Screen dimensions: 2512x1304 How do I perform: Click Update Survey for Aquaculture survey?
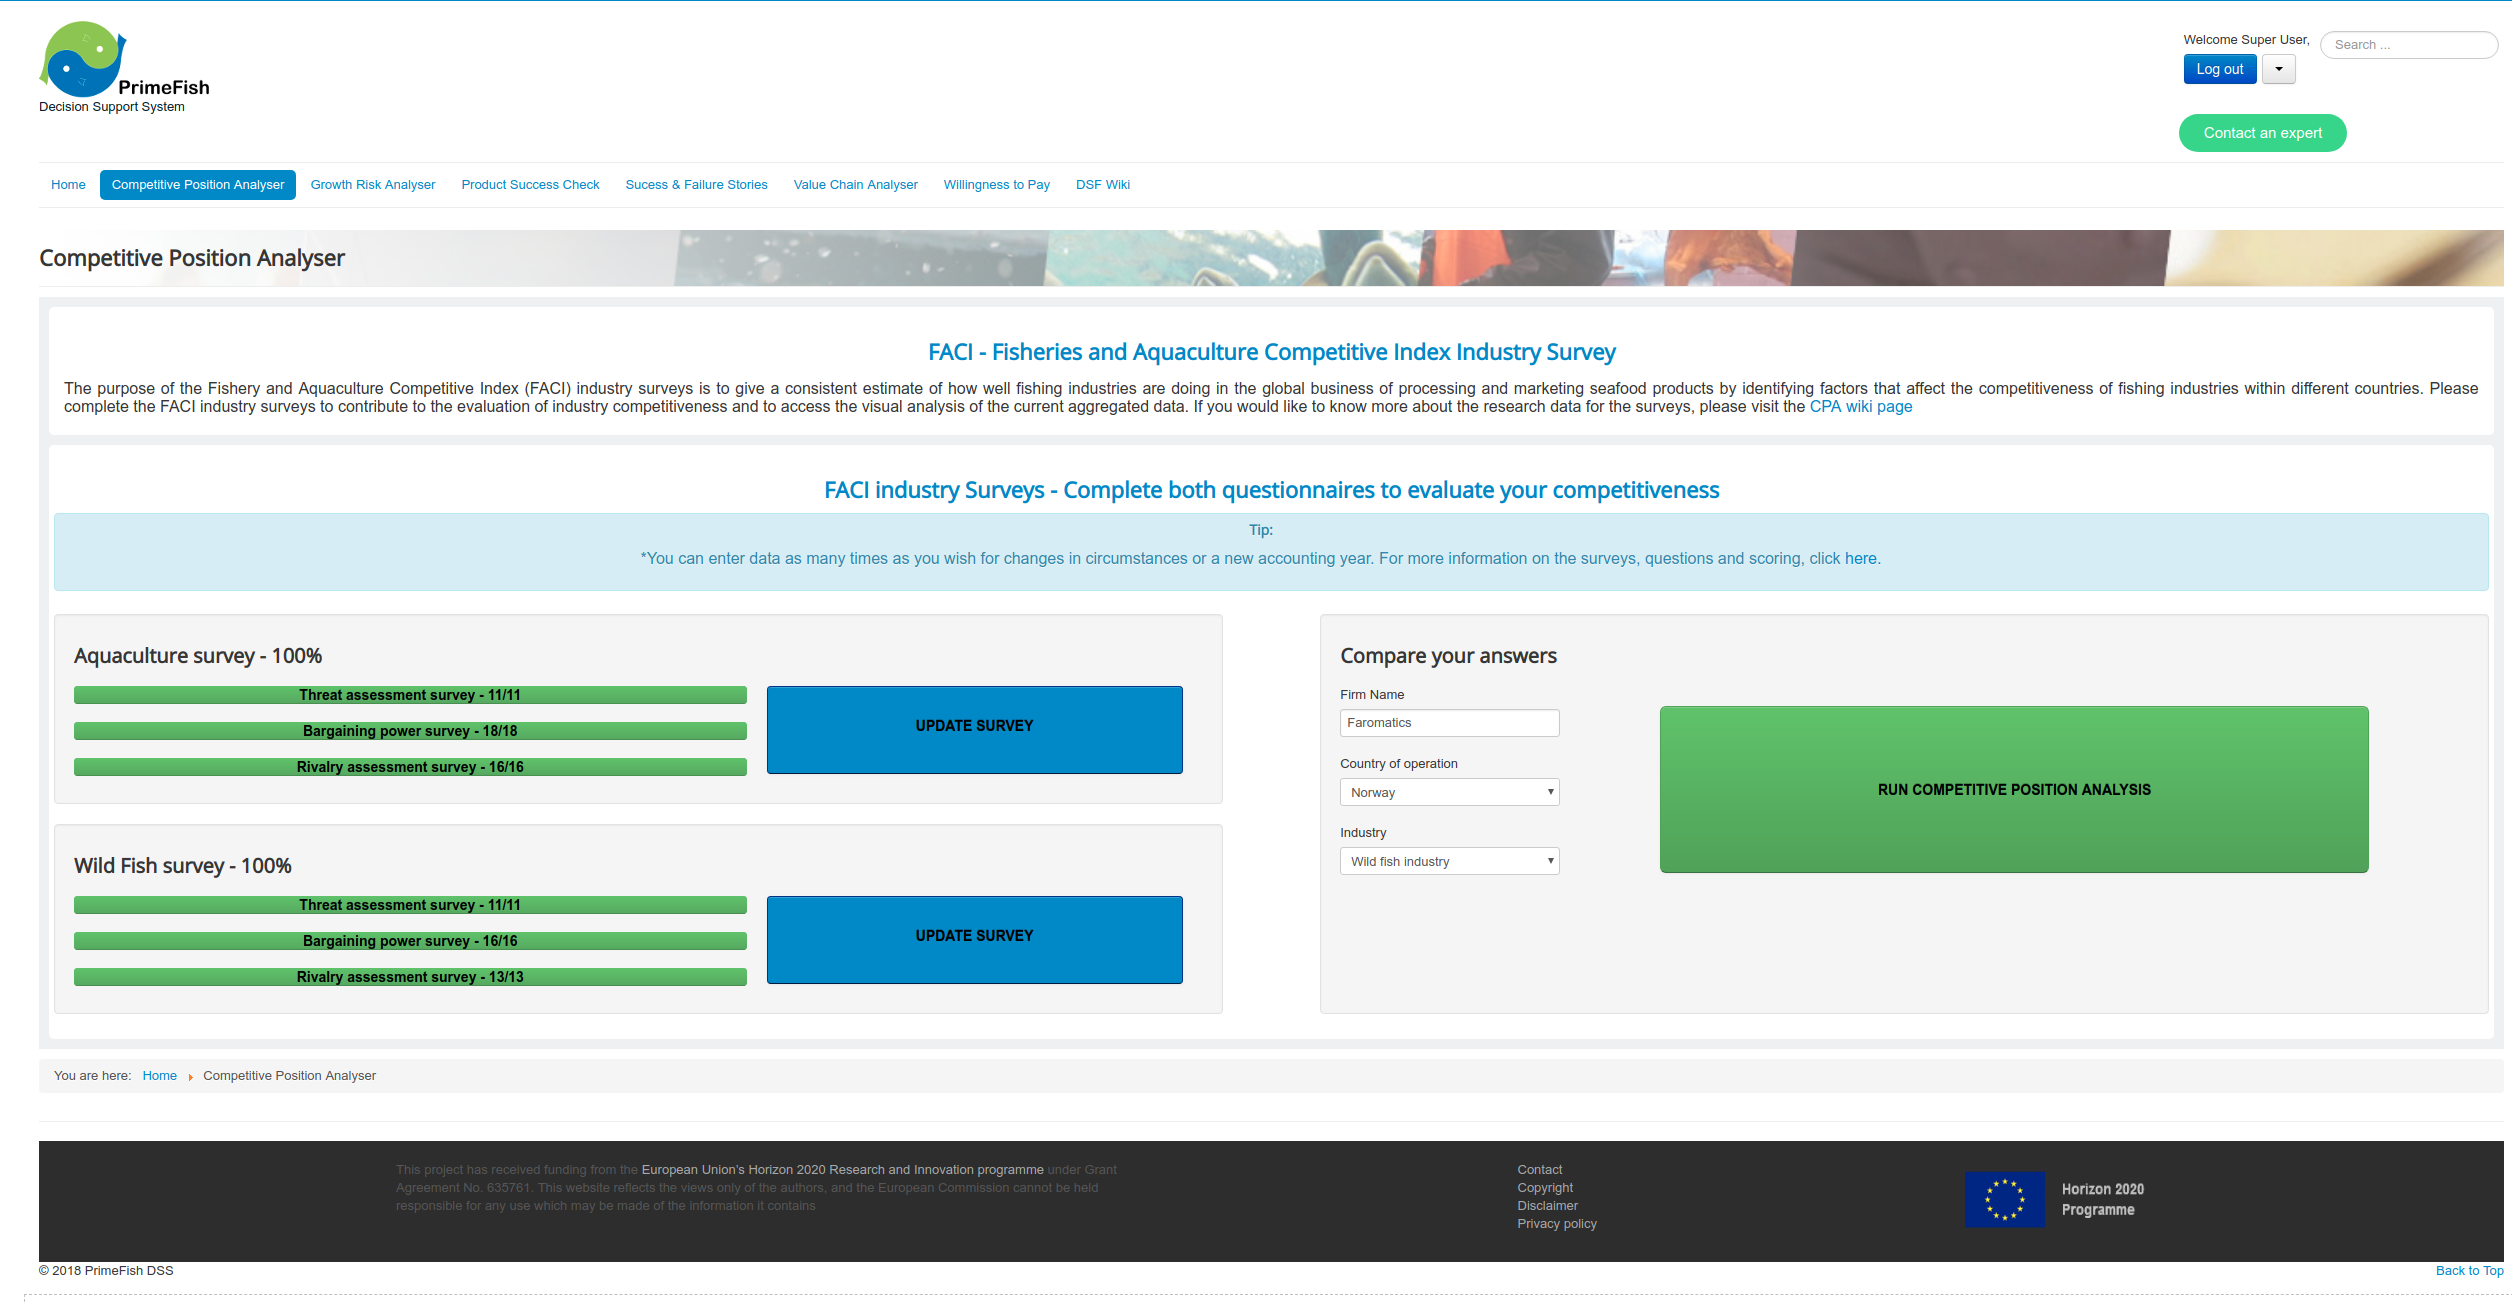click(x=975, y=726)
